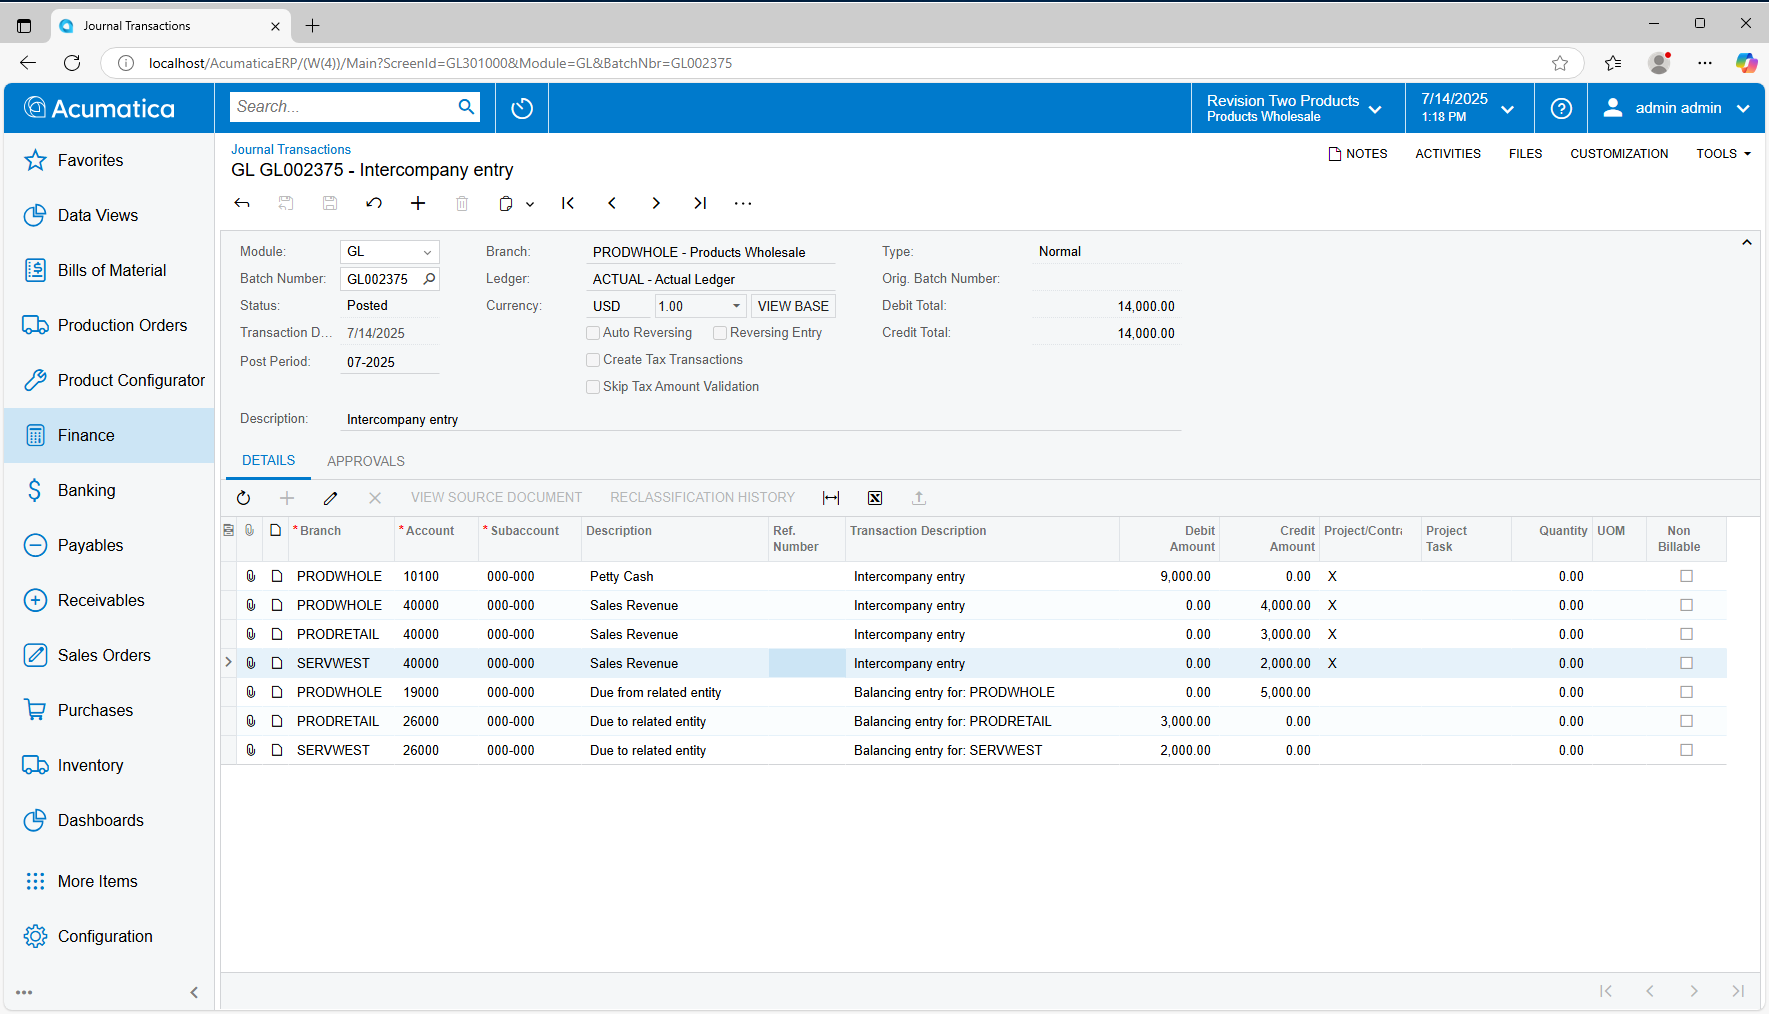
Task: Click the undo/cancel icon in the form toolbar
Action: click(x=374, y=203)
